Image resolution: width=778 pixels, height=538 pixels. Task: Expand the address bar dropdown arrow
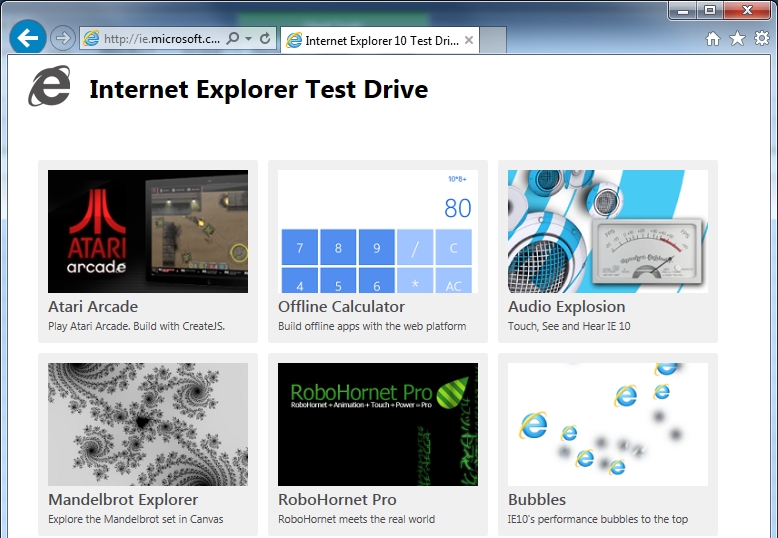tap(248, 39)
